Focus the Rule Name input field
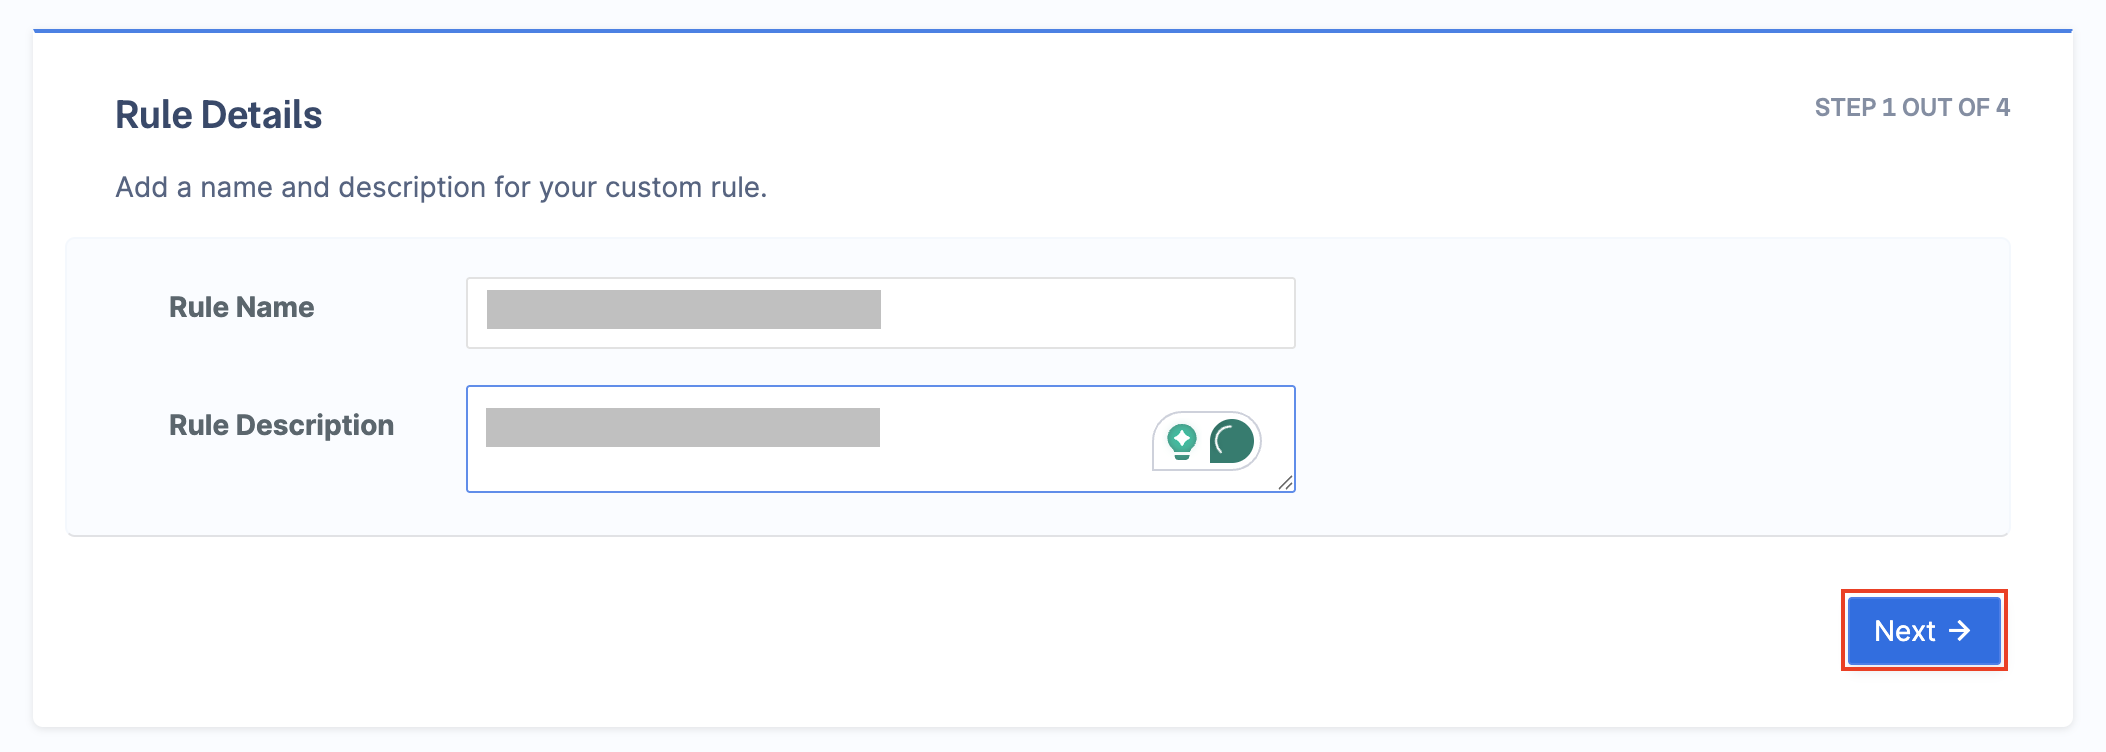Viewport: 2106px width, 752px height. (881, 313)
